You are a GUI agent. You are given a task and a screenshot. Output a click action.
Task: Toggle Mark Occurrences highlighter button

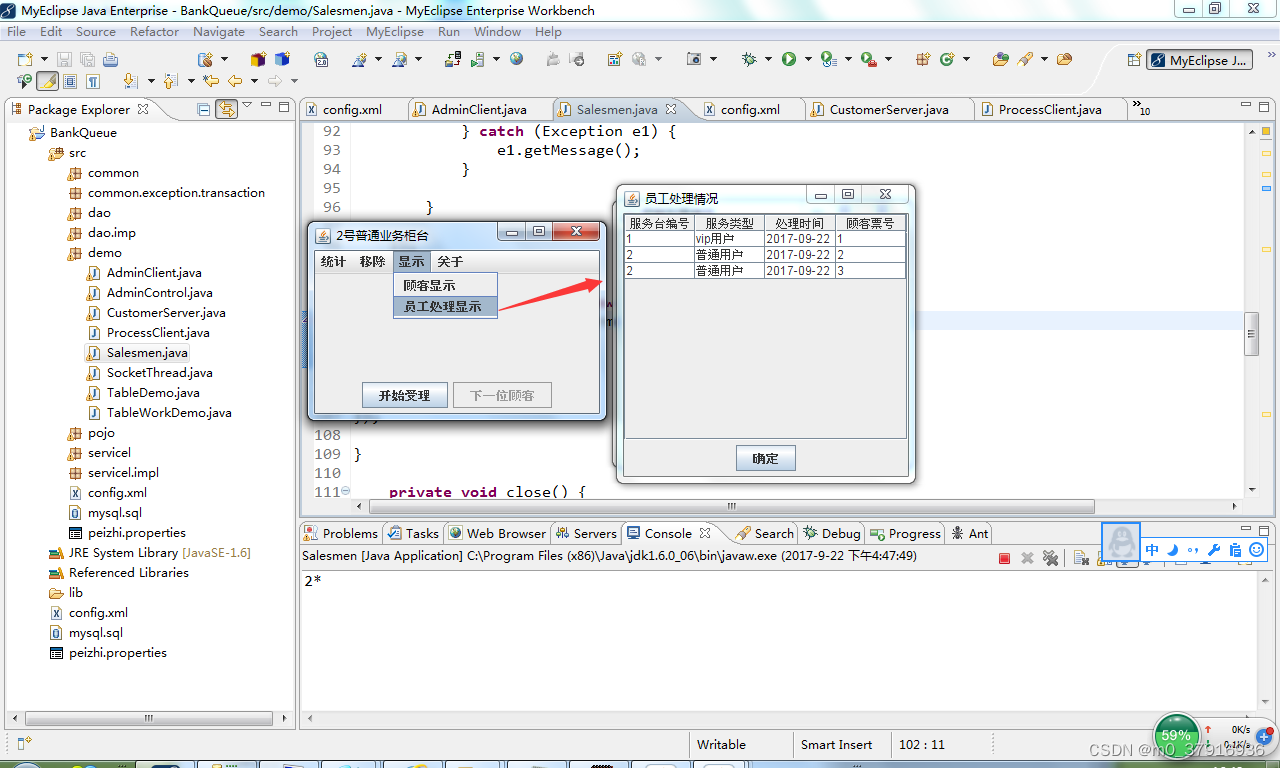pos(47,81)
